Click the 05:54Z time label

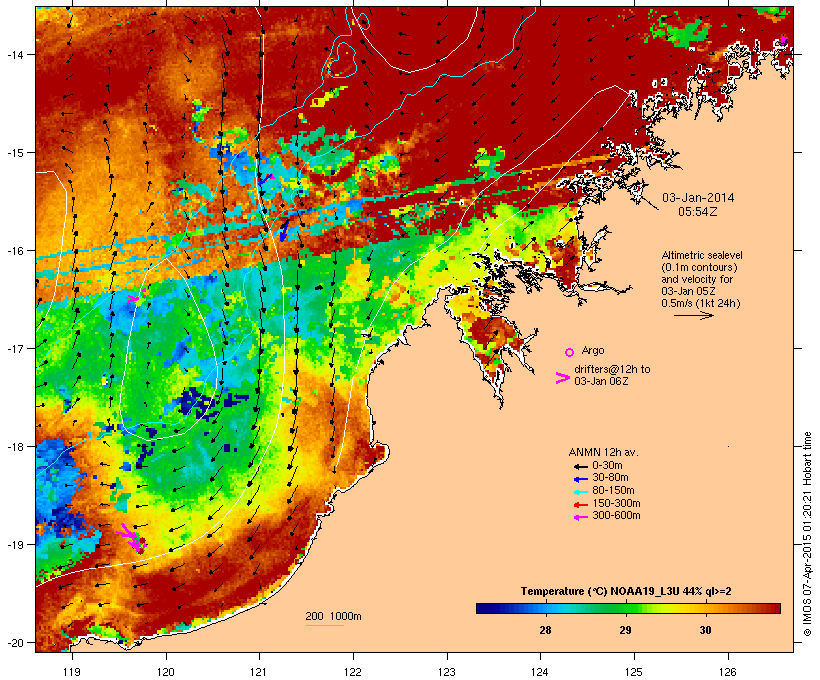click(x=698, y=211)
